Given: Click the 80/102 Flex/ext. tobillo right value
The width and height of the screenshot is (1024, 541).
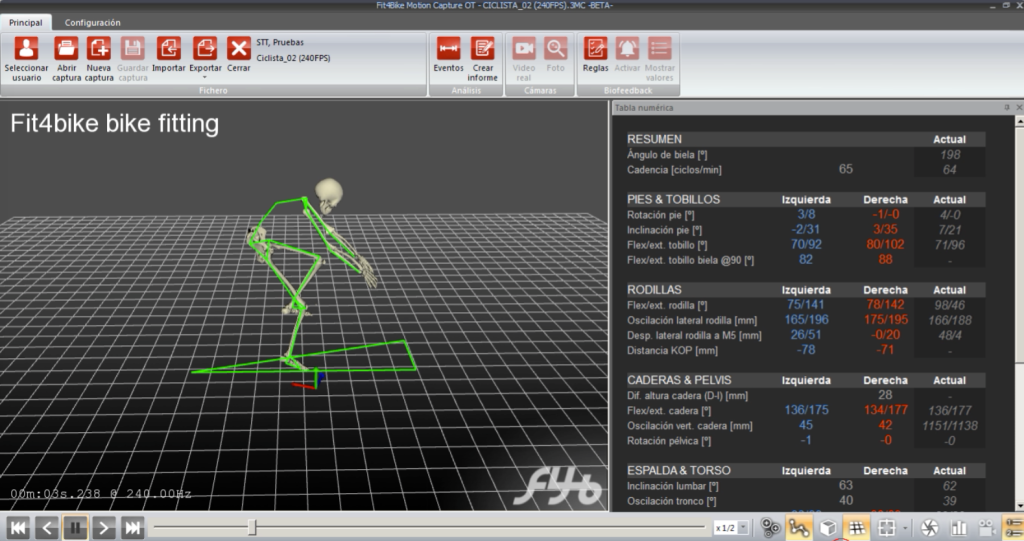Looking at the screenshot, I should 885,244.
